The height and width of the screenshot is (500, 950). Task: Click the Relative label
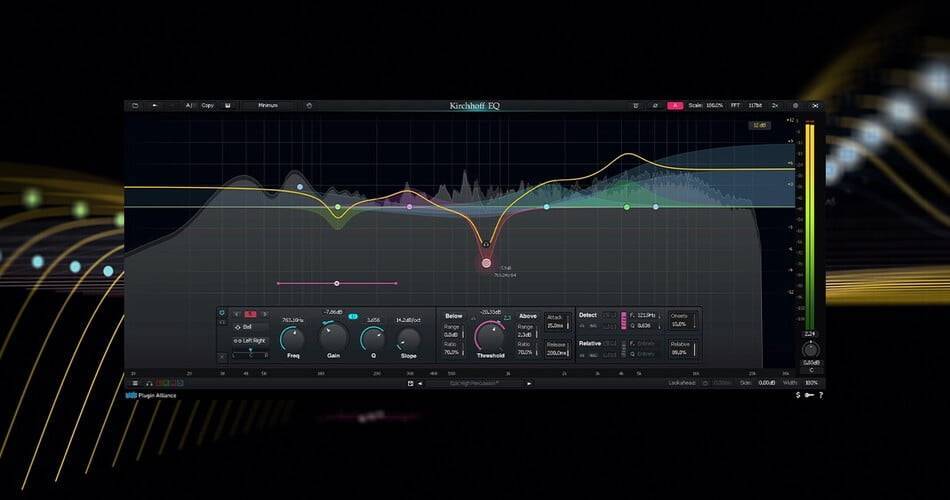click(x=590, y=343)
